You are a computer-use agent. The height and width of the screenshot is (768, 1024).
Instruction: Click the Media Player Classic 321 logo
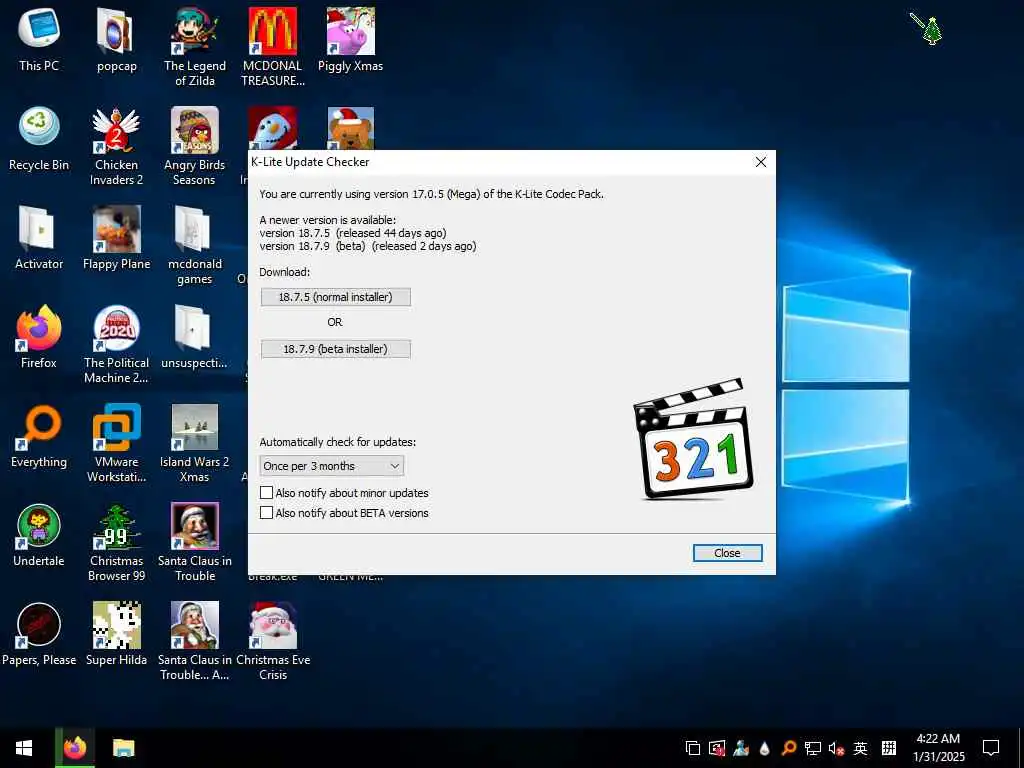click(x=692, y=440)
